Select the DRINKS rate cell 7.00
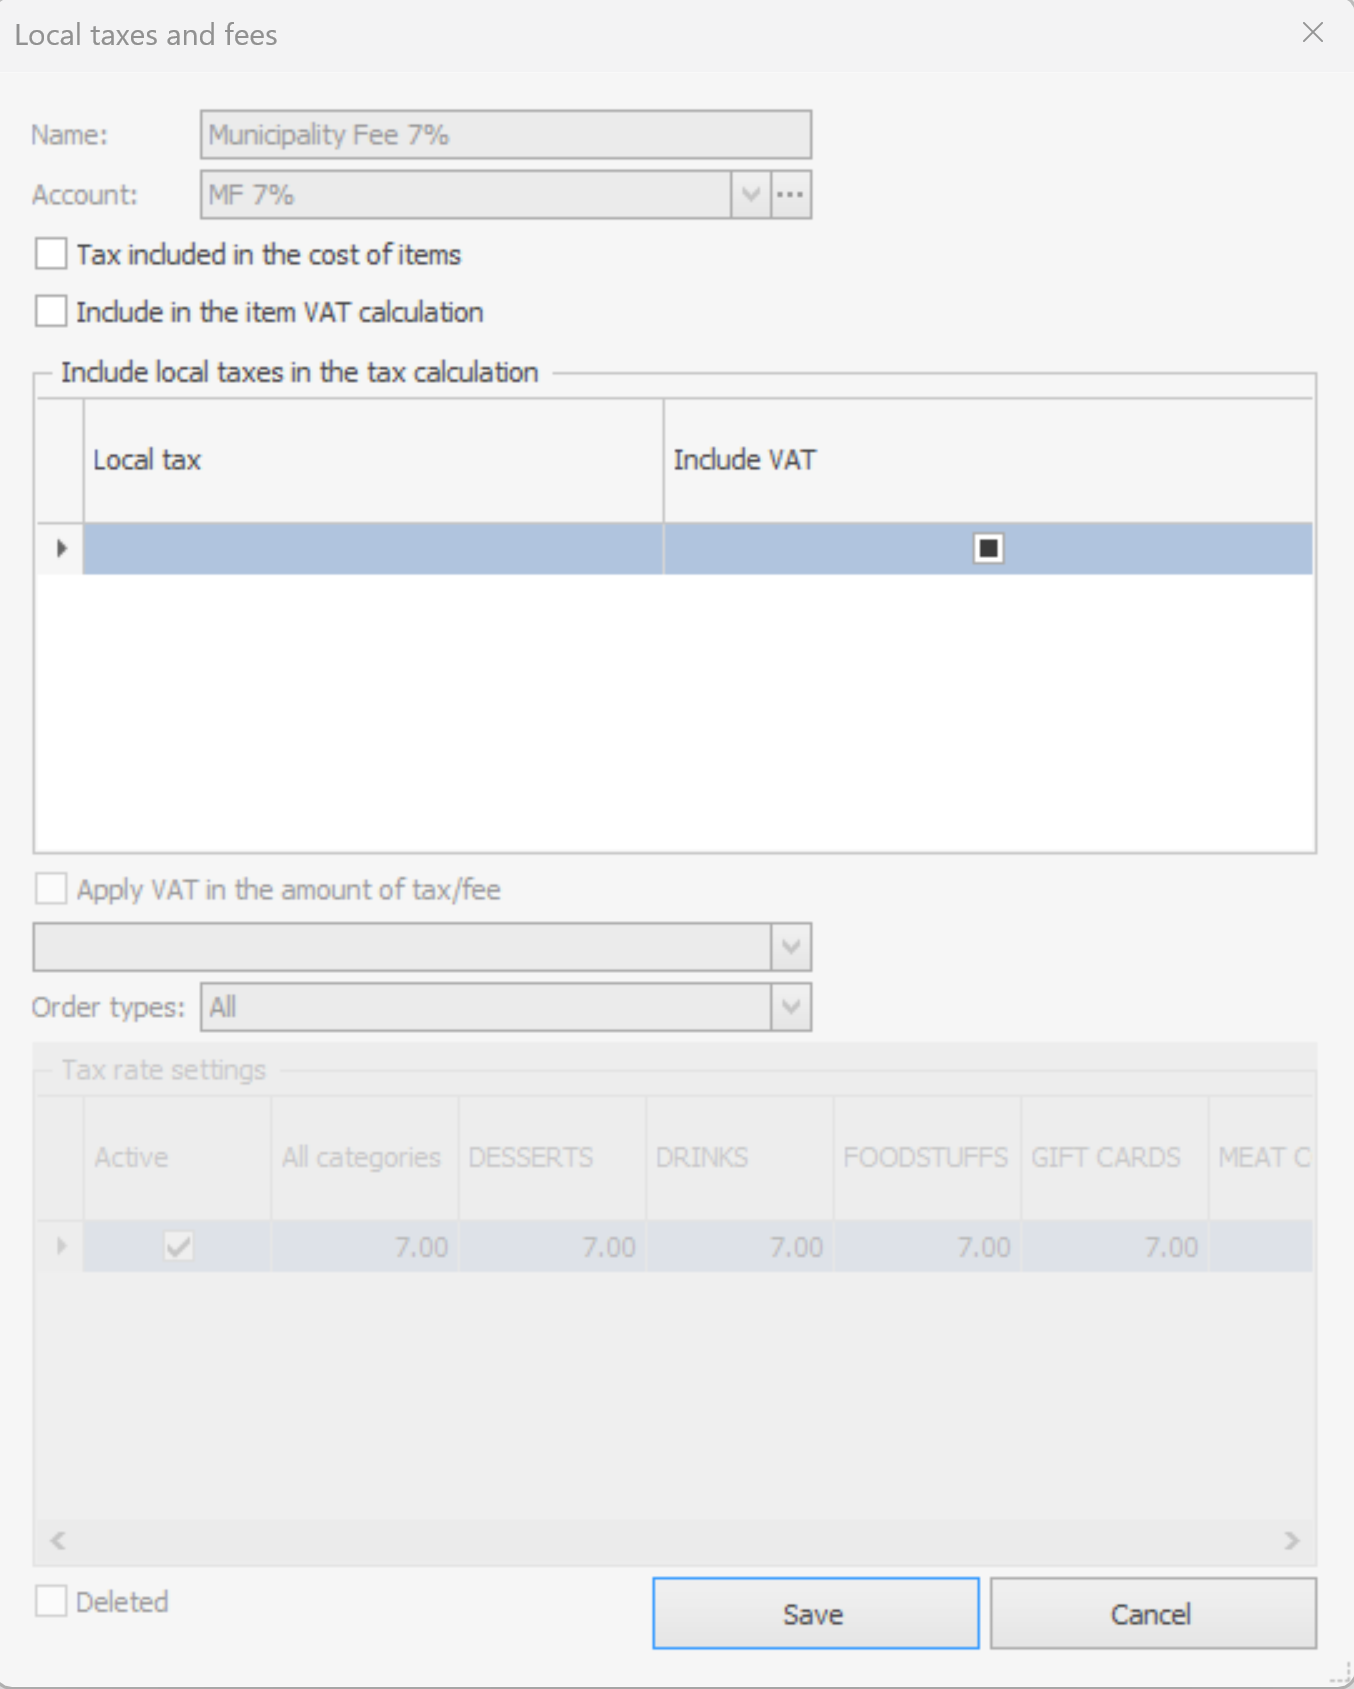 tap(740, 1246)
